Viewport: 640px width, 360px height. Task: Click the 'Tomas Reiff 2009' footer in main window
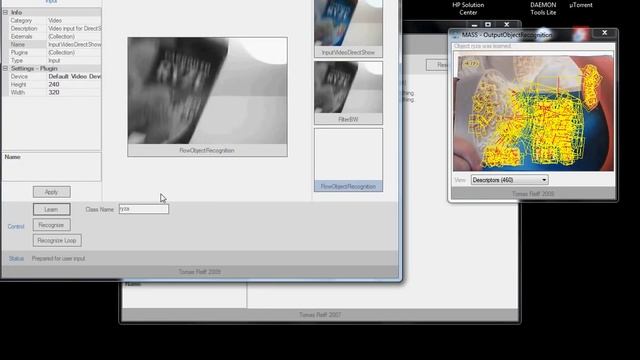(x=200, y=272)
